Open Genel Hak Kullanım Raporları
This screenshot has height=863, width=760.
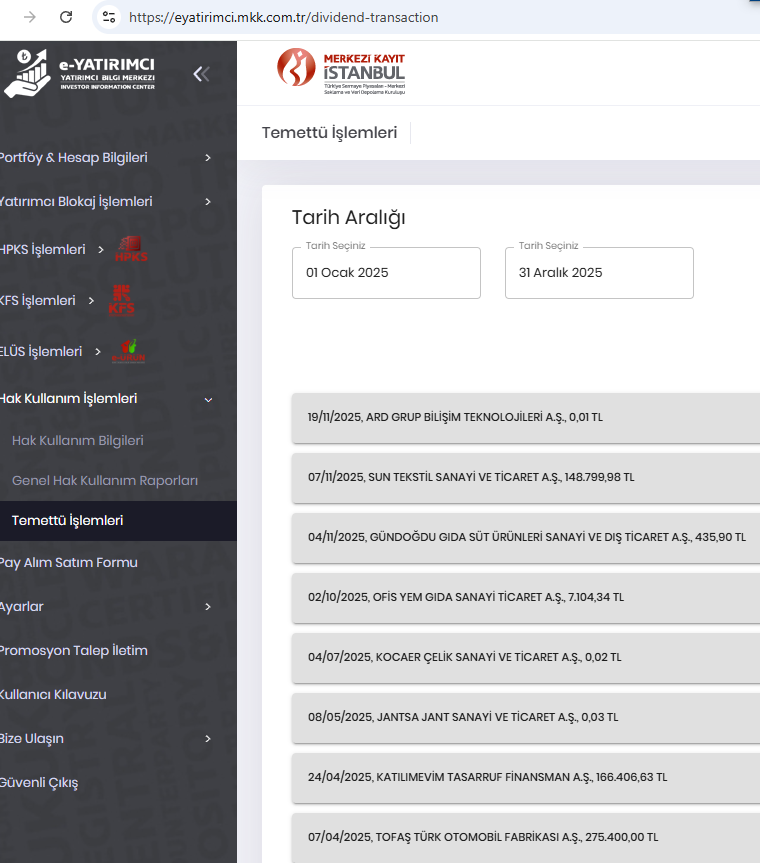click(x=105, y=480)
